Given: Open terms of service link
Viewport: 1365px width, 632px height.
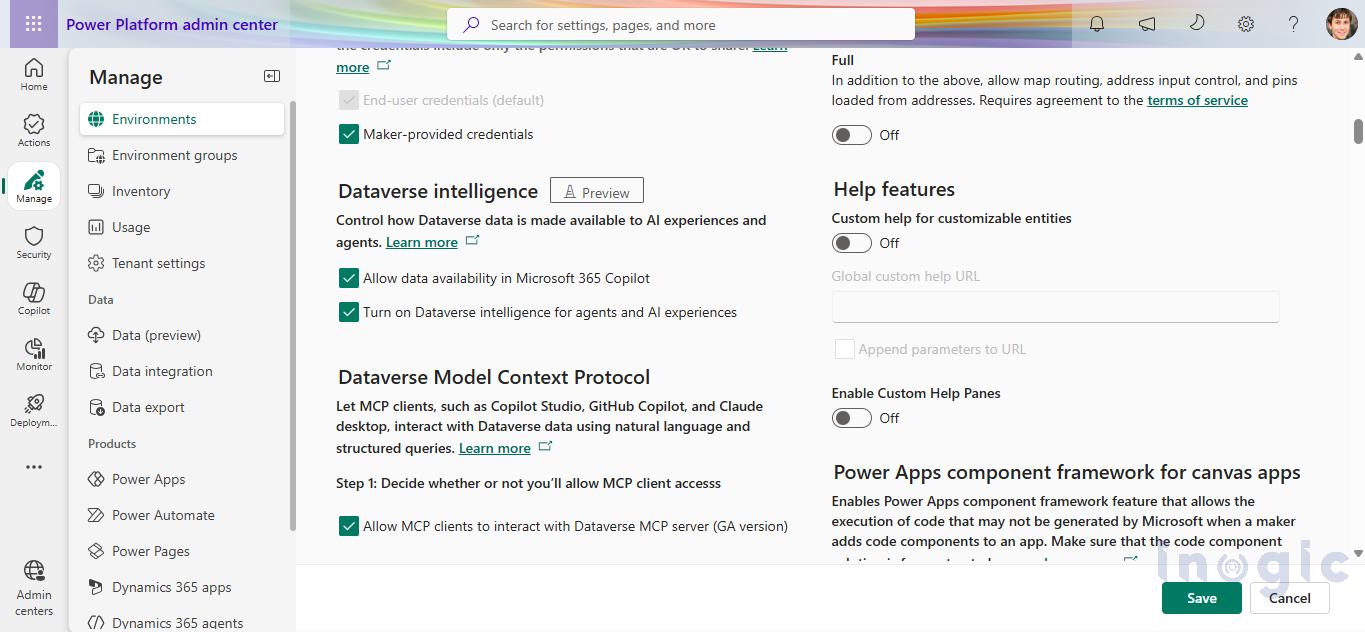Looking at the screenshot, I should tap(1197, 100).
